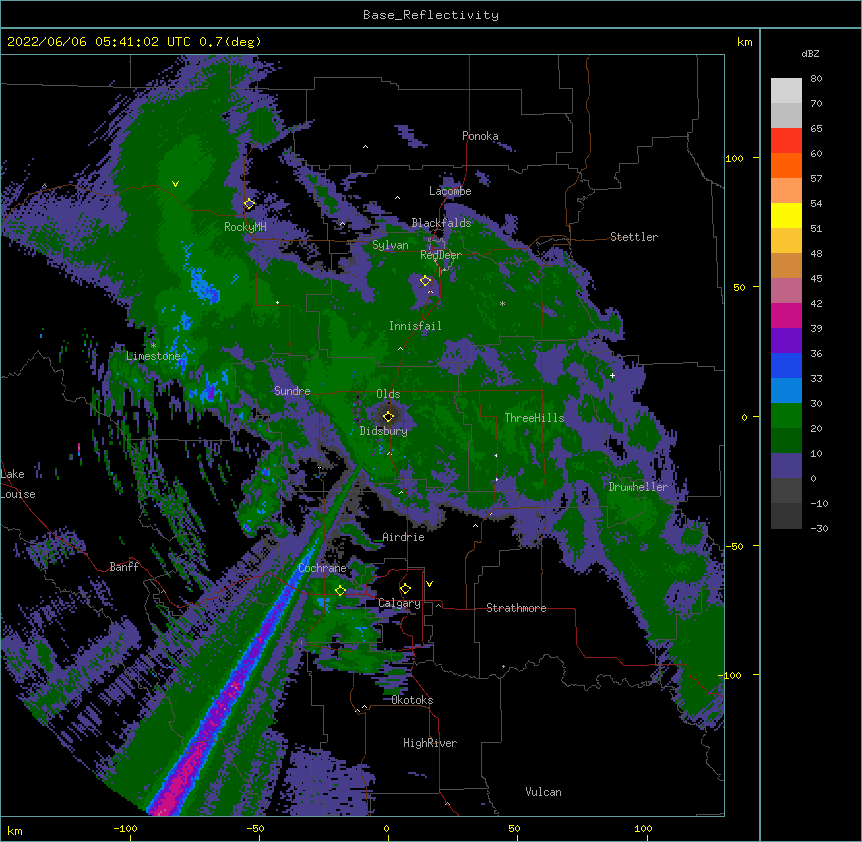Click the yellow V marker east of Calgary
Viewport: 862px width, 842px height.
(x=429, y=584)
